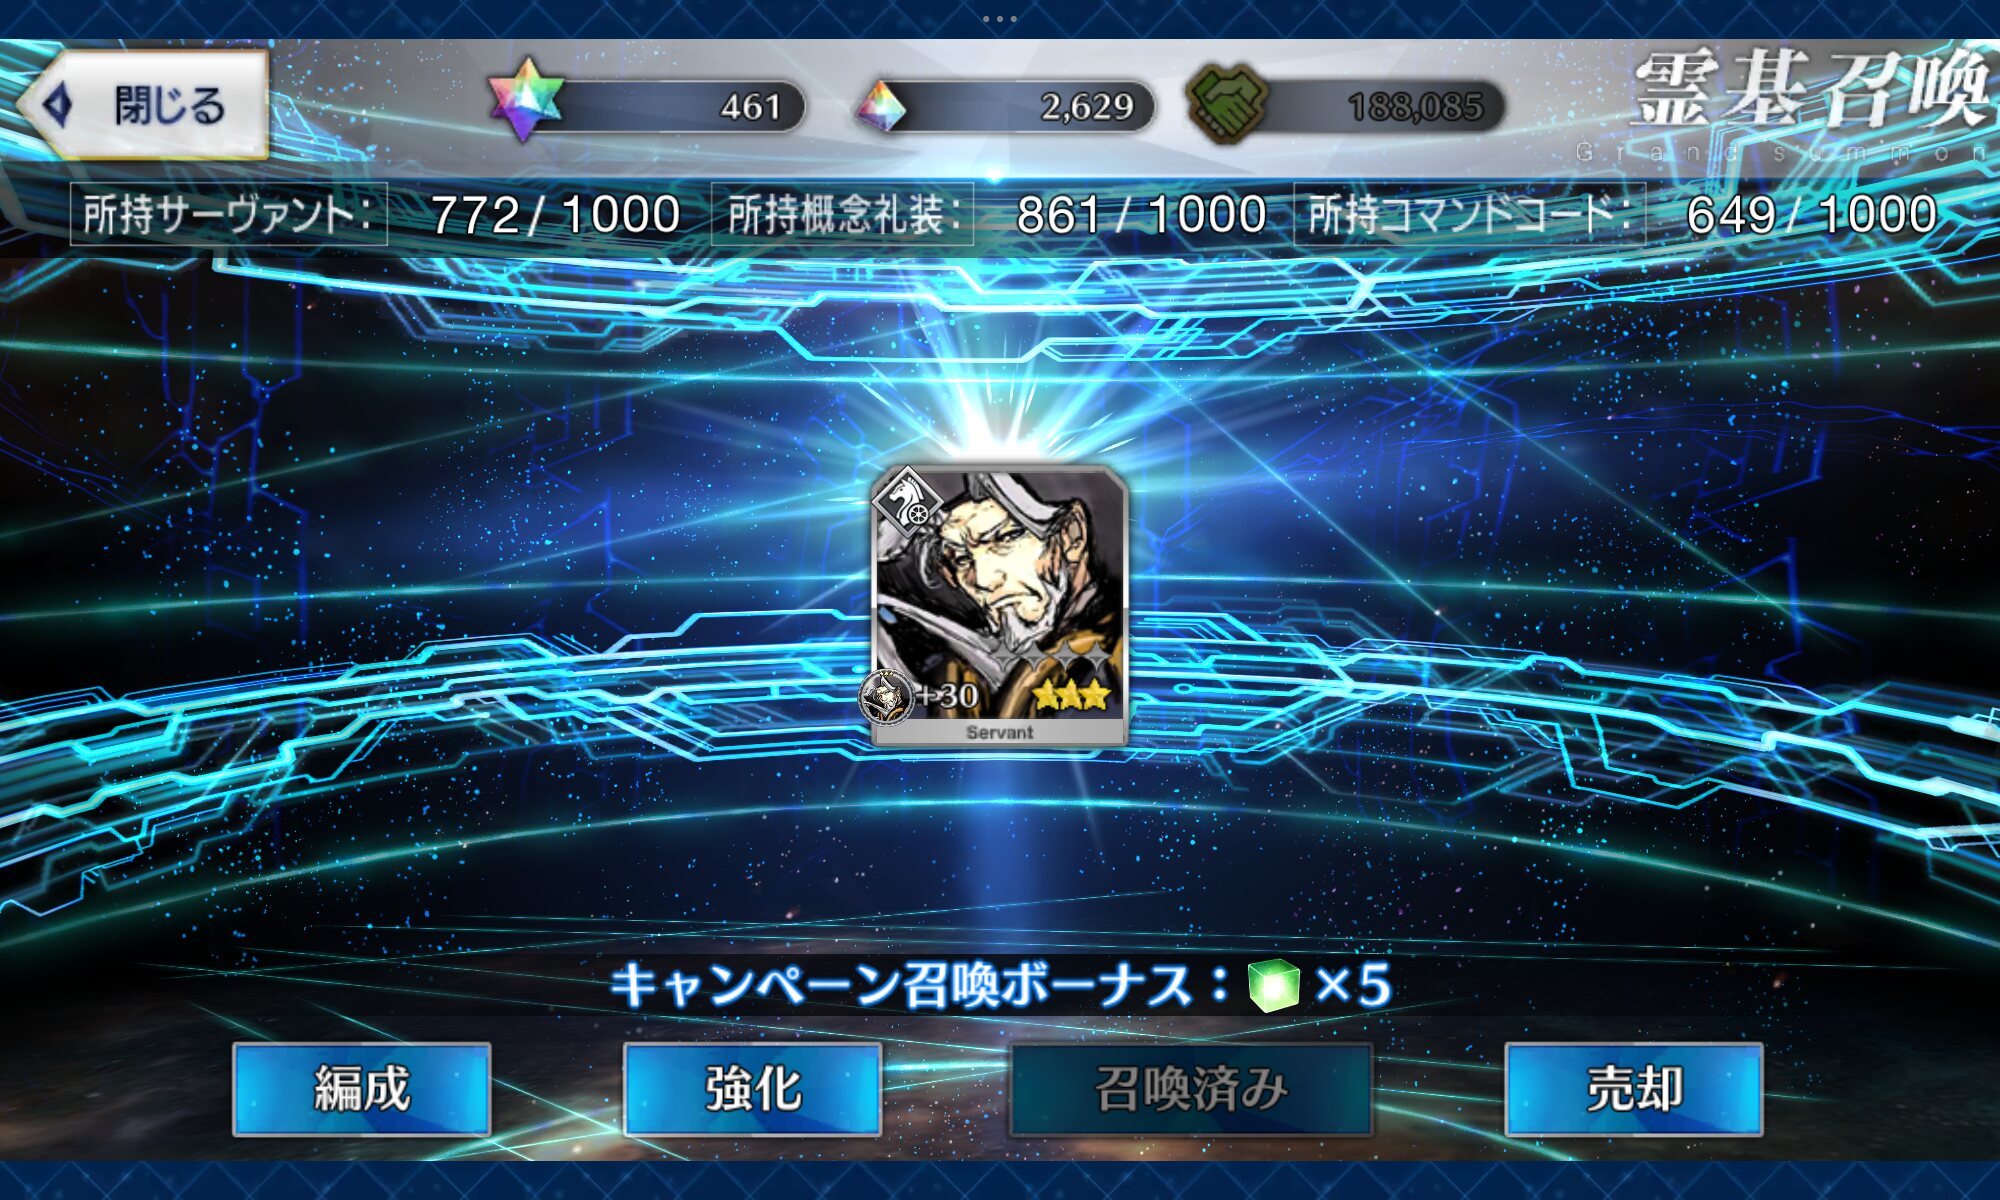Tap the green cube bonus item icon
Screen dimensions: 2000x1200
pos(1274,985)
